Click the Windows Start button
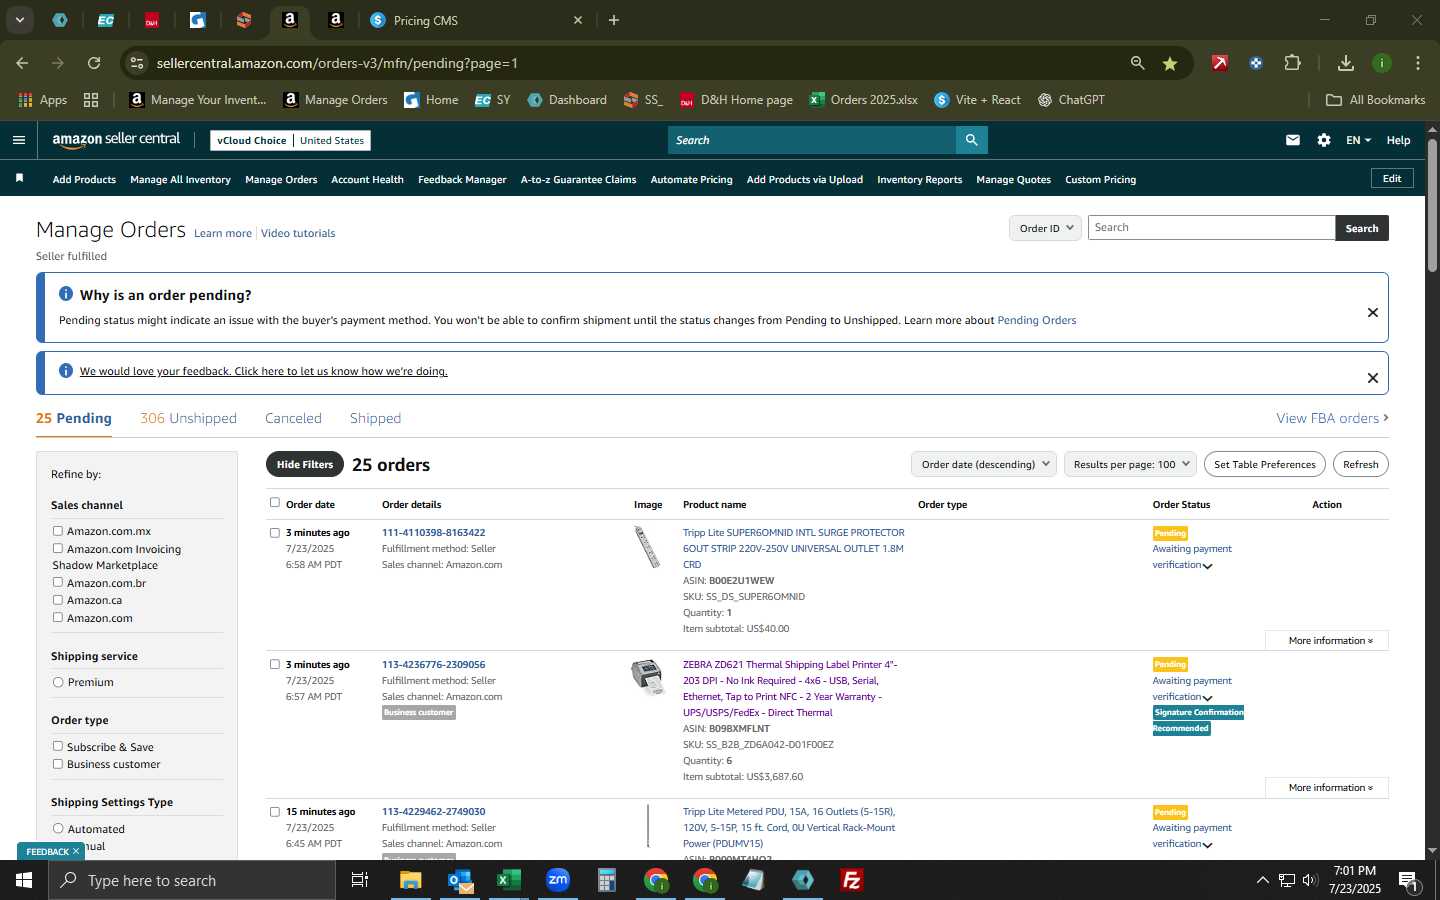Screen dimensions: 1440x900 point(24,880)
